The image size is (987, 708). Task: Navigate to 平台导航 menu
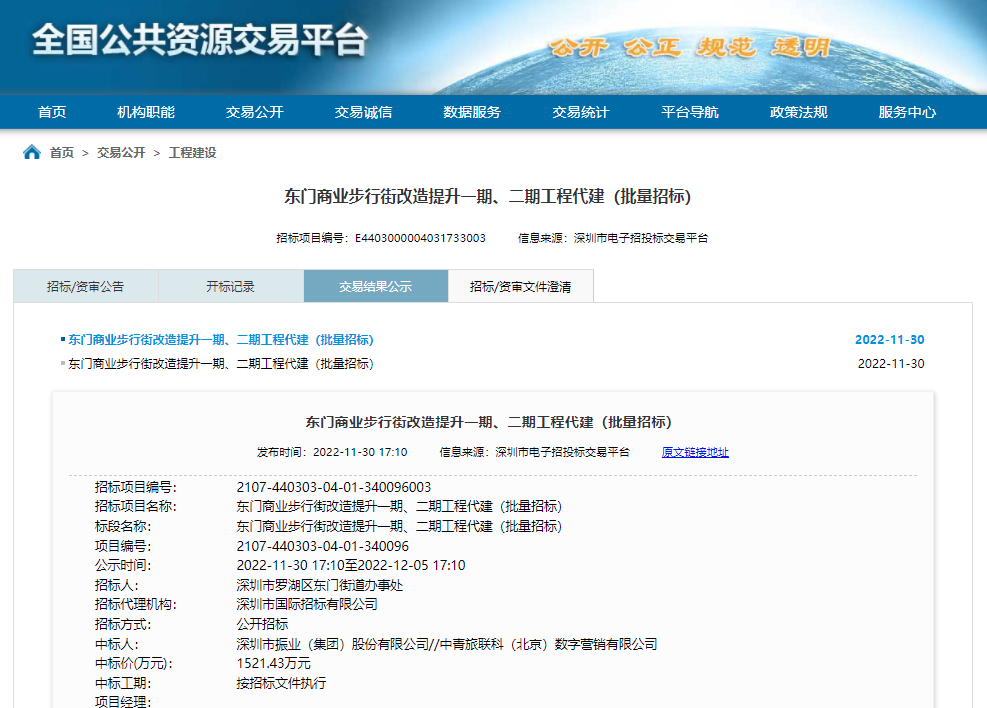coord(690,112)
